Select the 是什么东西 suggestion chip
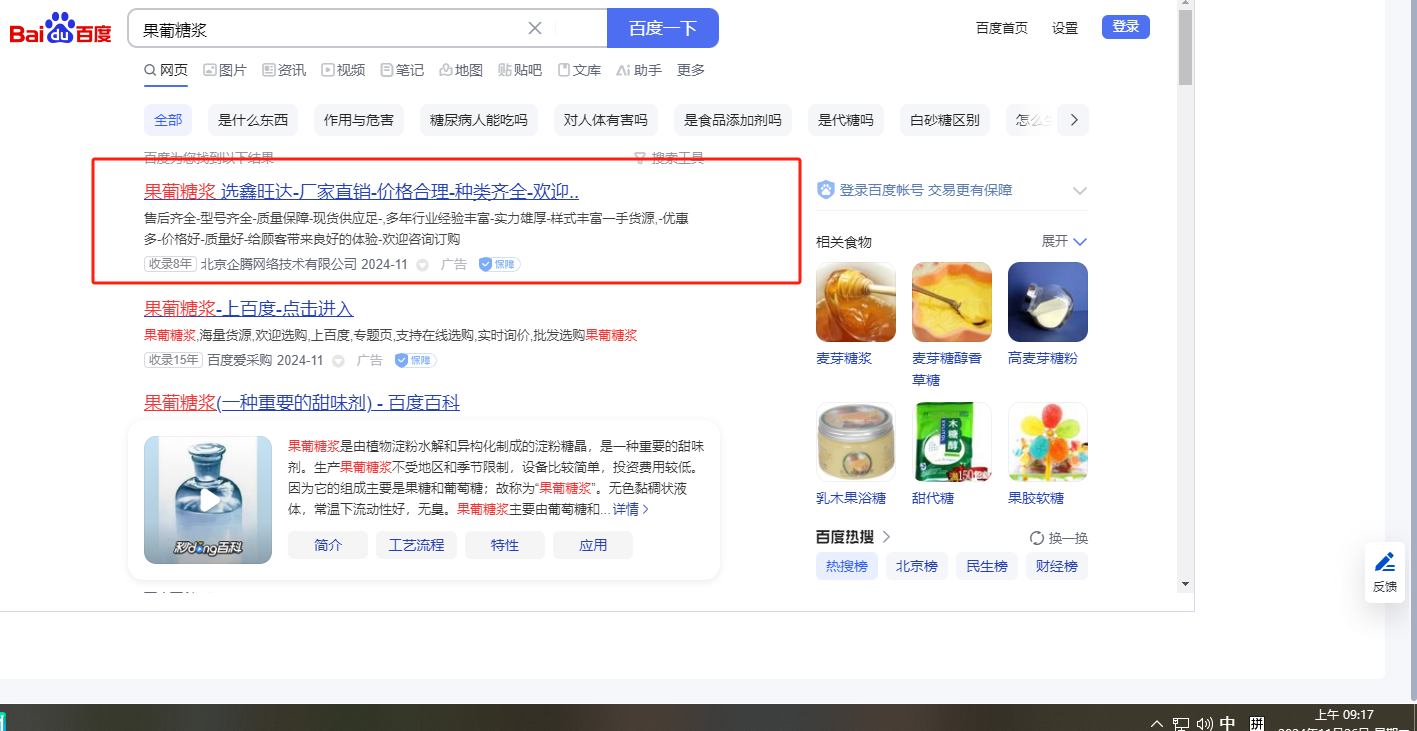This screenshot has width=1417, height=731. [253, 120]
